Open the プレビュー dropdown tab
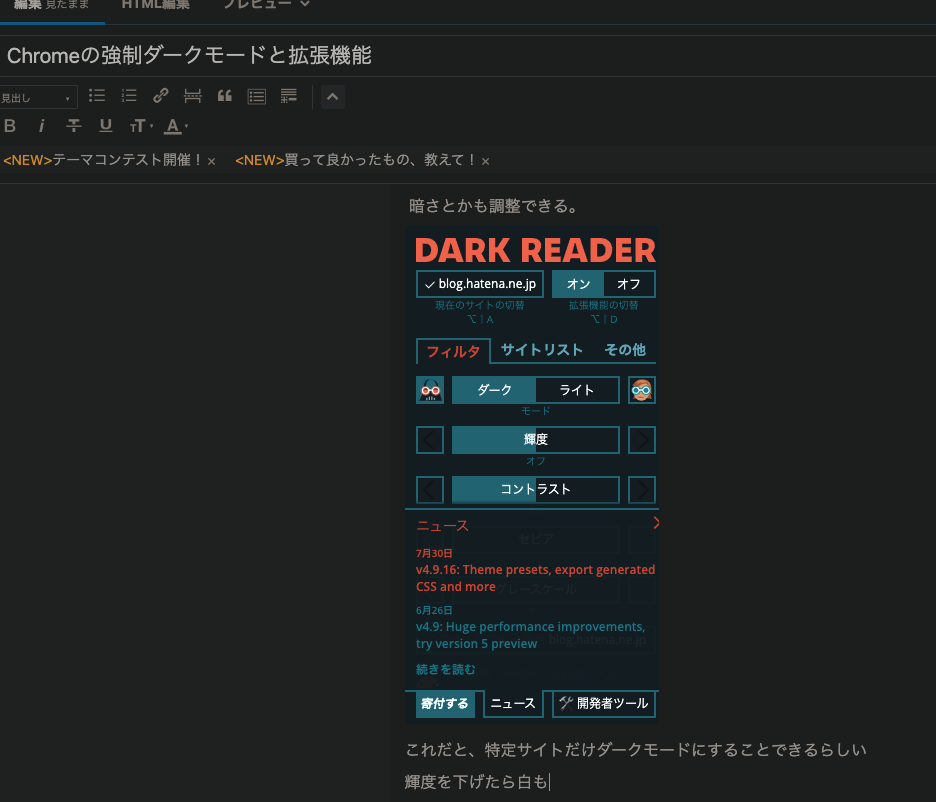The image size is (936, 802). 266,5
